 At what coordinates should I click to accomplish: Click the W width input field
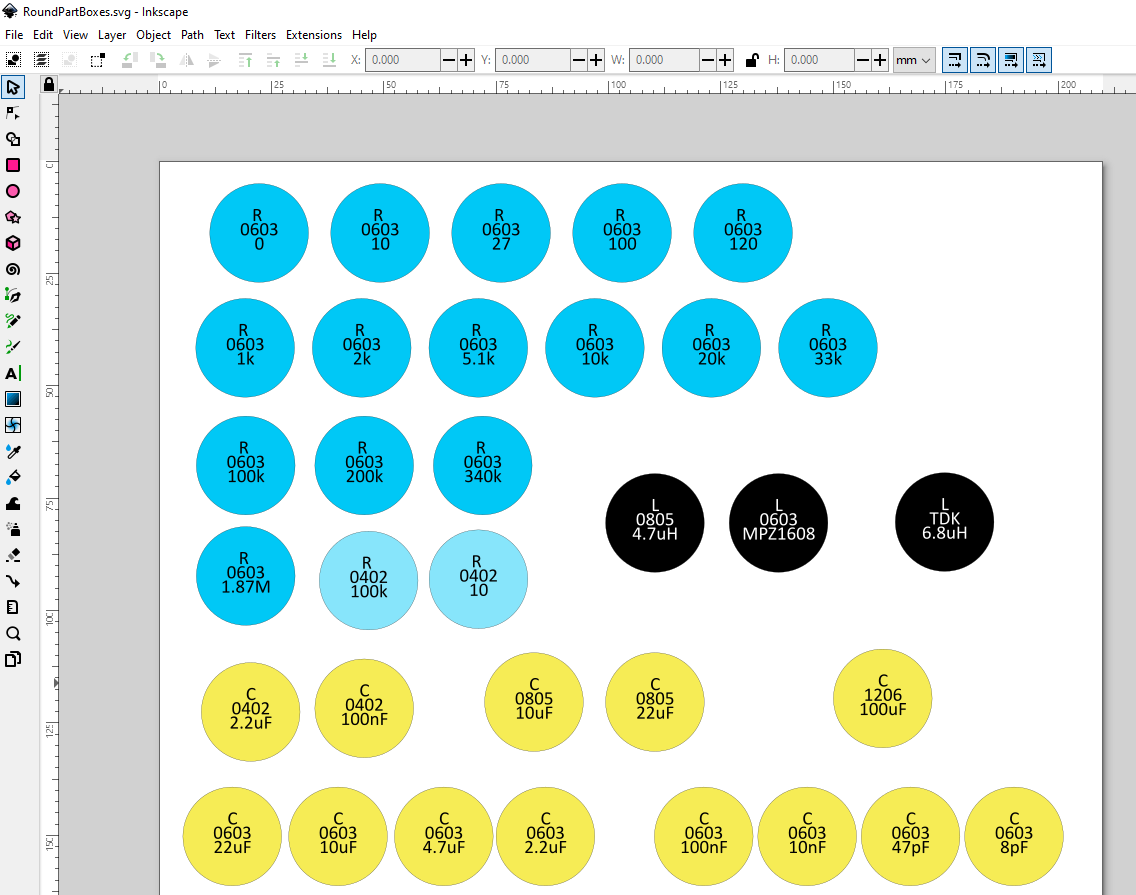tap(663, 60)
